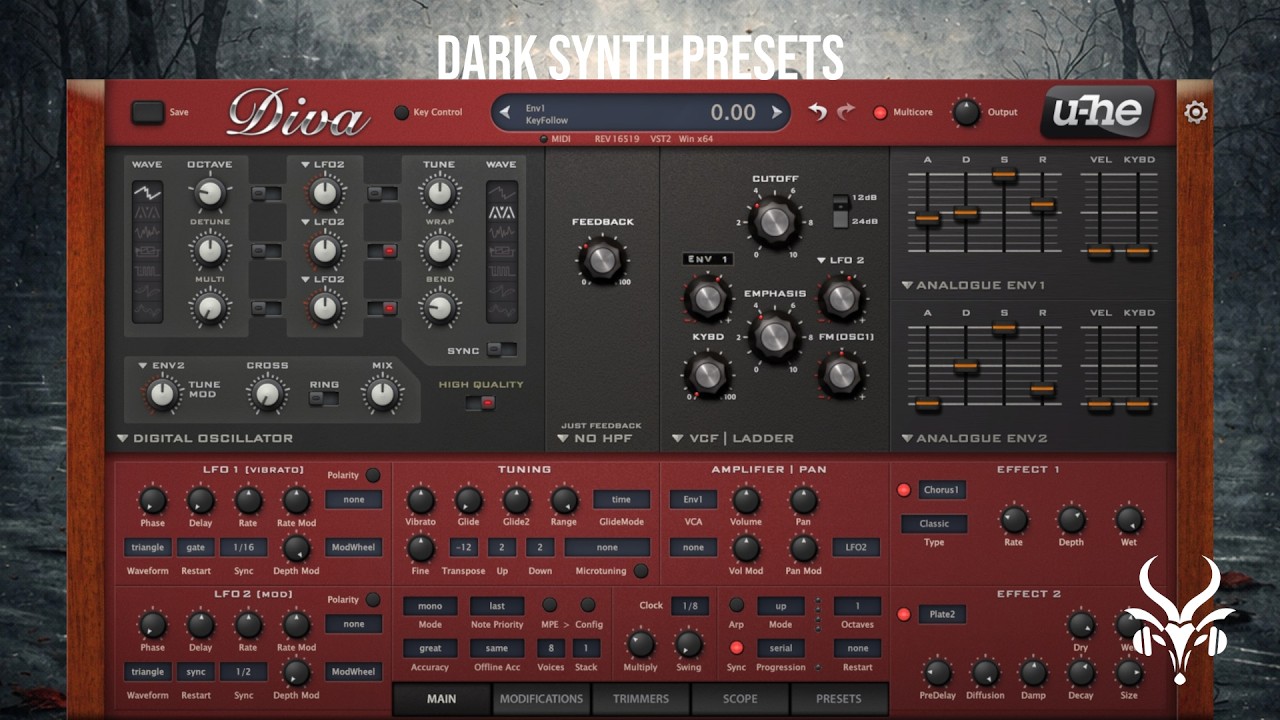Screen dimensions: 1280x720
Task: Toggle the Effect 2 power LED
Action: click(904, 614)
